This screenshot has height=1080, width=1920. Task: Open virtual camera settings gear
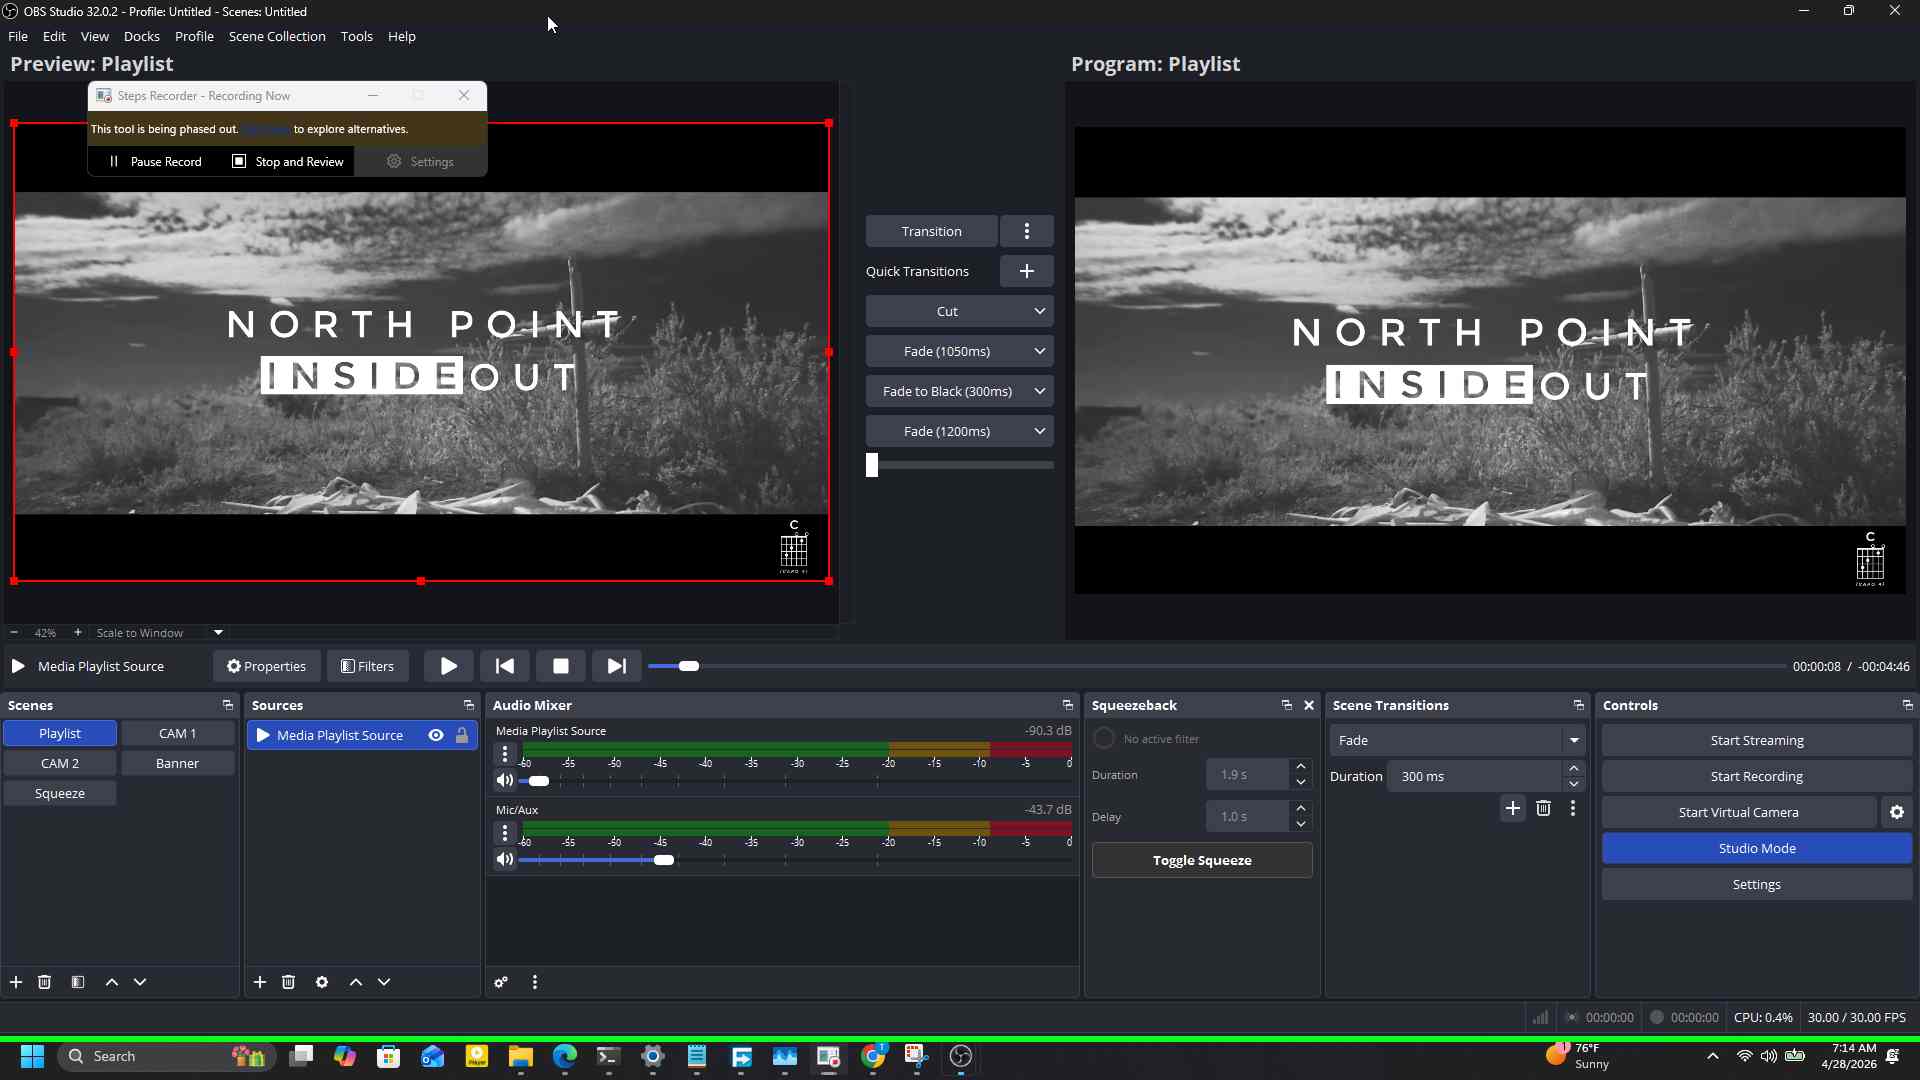pos(1897,812)
